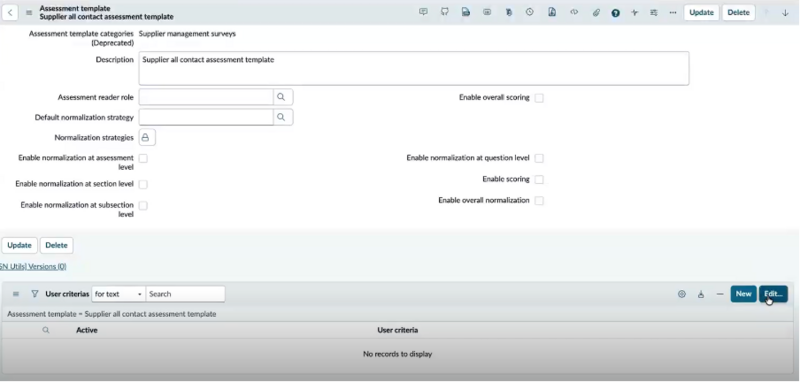Go to next record with down arrow
Image resolution: width=800 pixels, height=382 pixels.
[x=785, y=13]
